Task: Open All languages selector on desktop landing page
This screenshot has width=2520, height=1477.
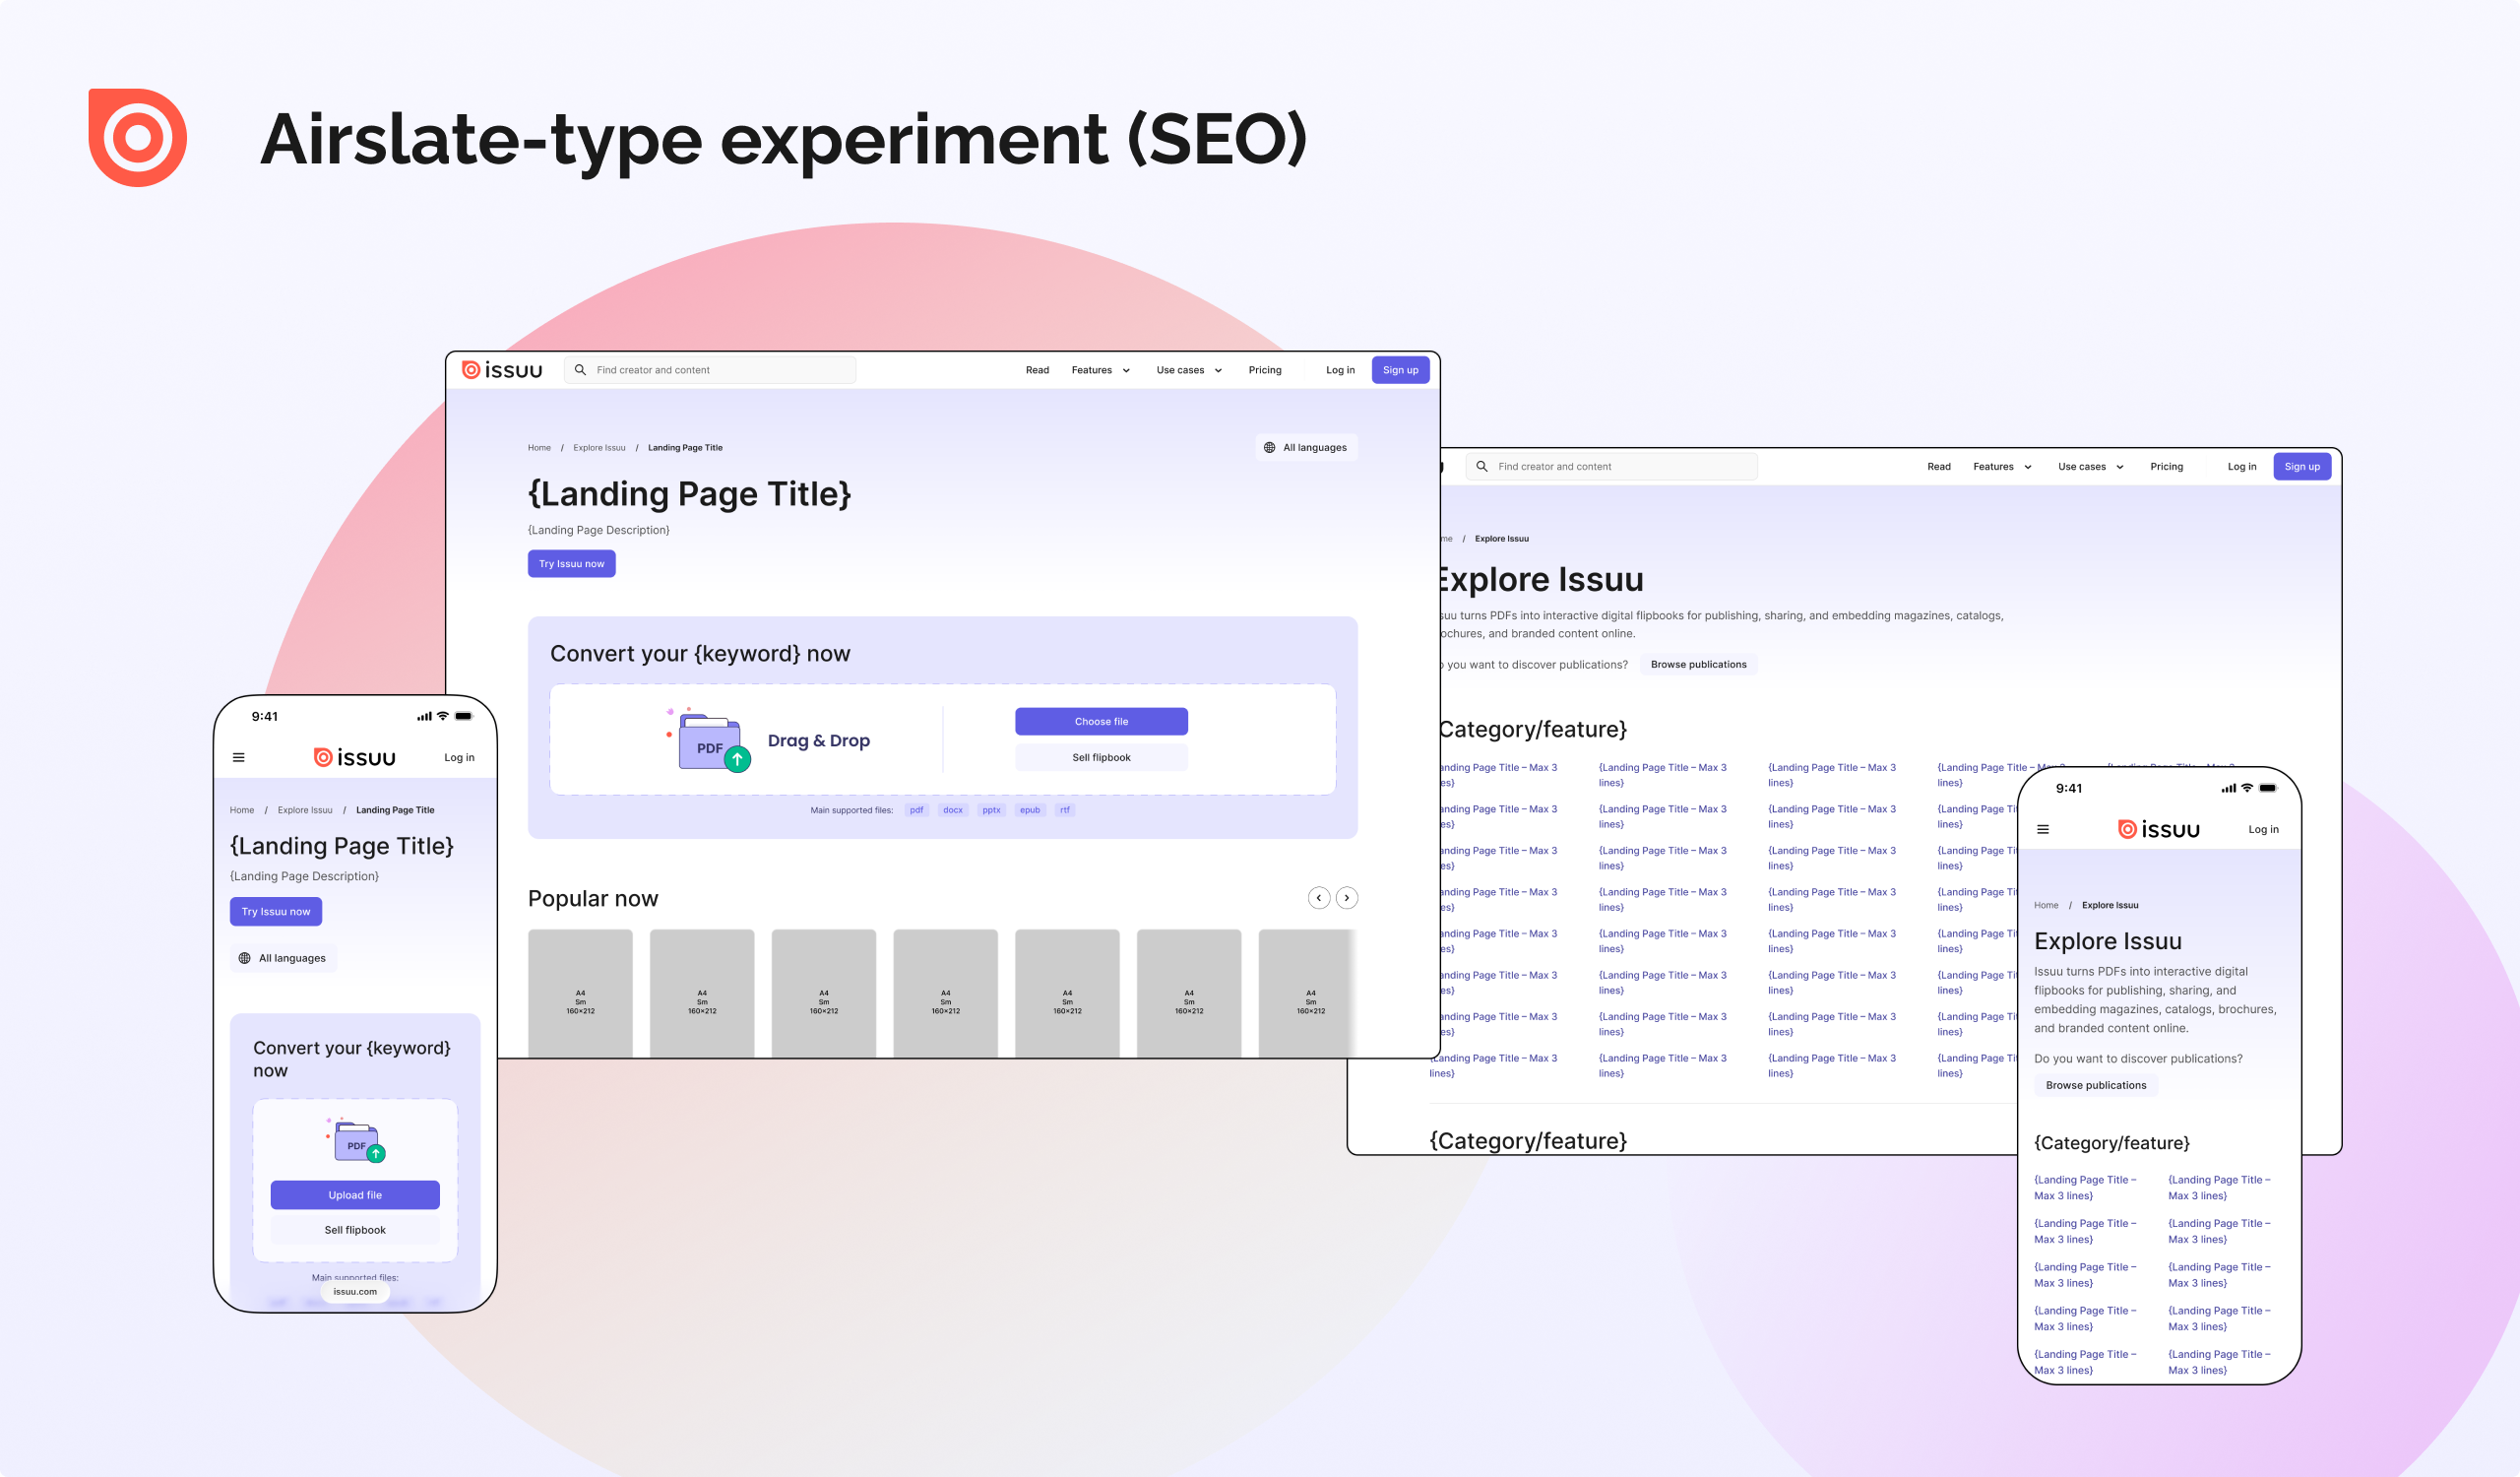Action: (1306, 448)
